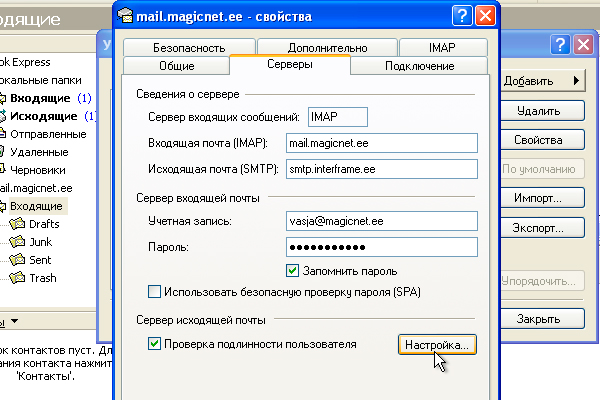Image resolution: width=600 pixels, height=400 pixels.
Task: Click help button of the accounts window behind
Action: (560, 45)
